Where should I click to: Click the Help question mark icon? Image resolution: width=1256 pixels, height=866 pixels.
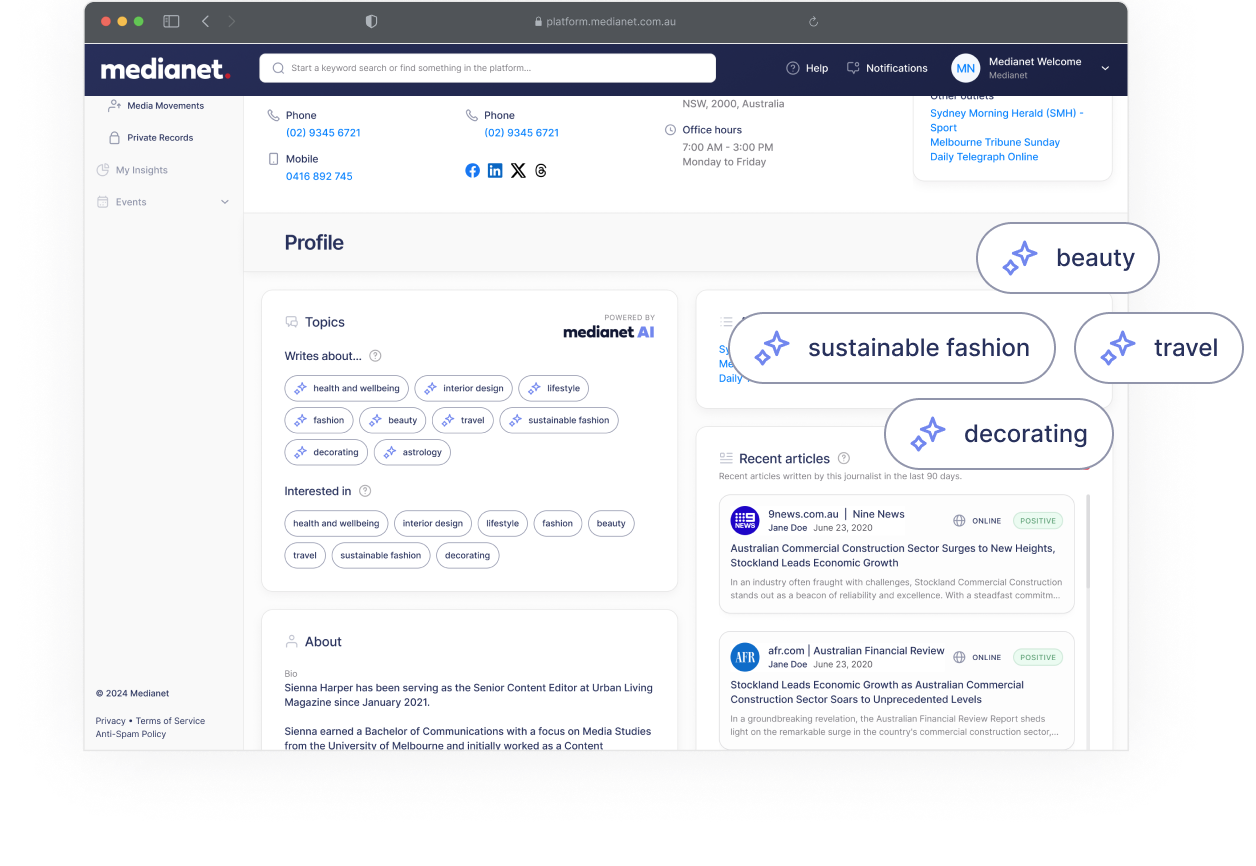[791, 68]
